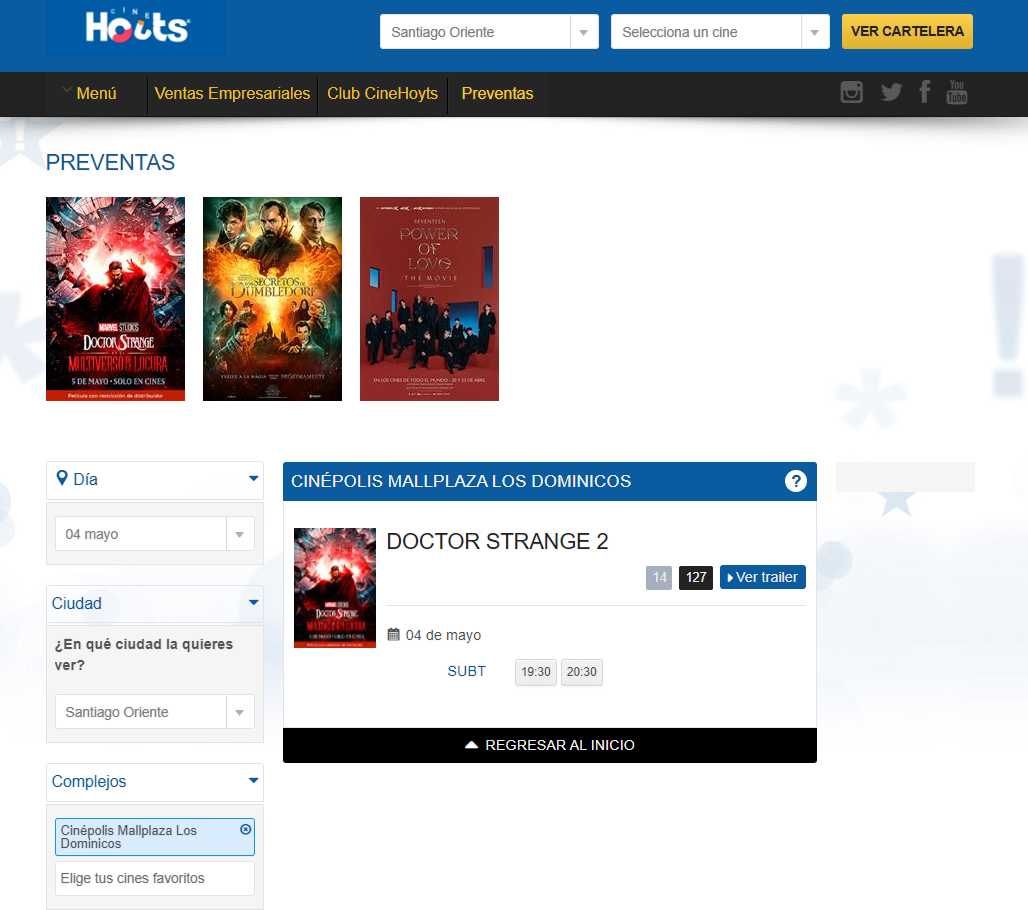This screenshot has width=1028, height=910.
Task: Click the help question mark icon
Action: (795, 481)
